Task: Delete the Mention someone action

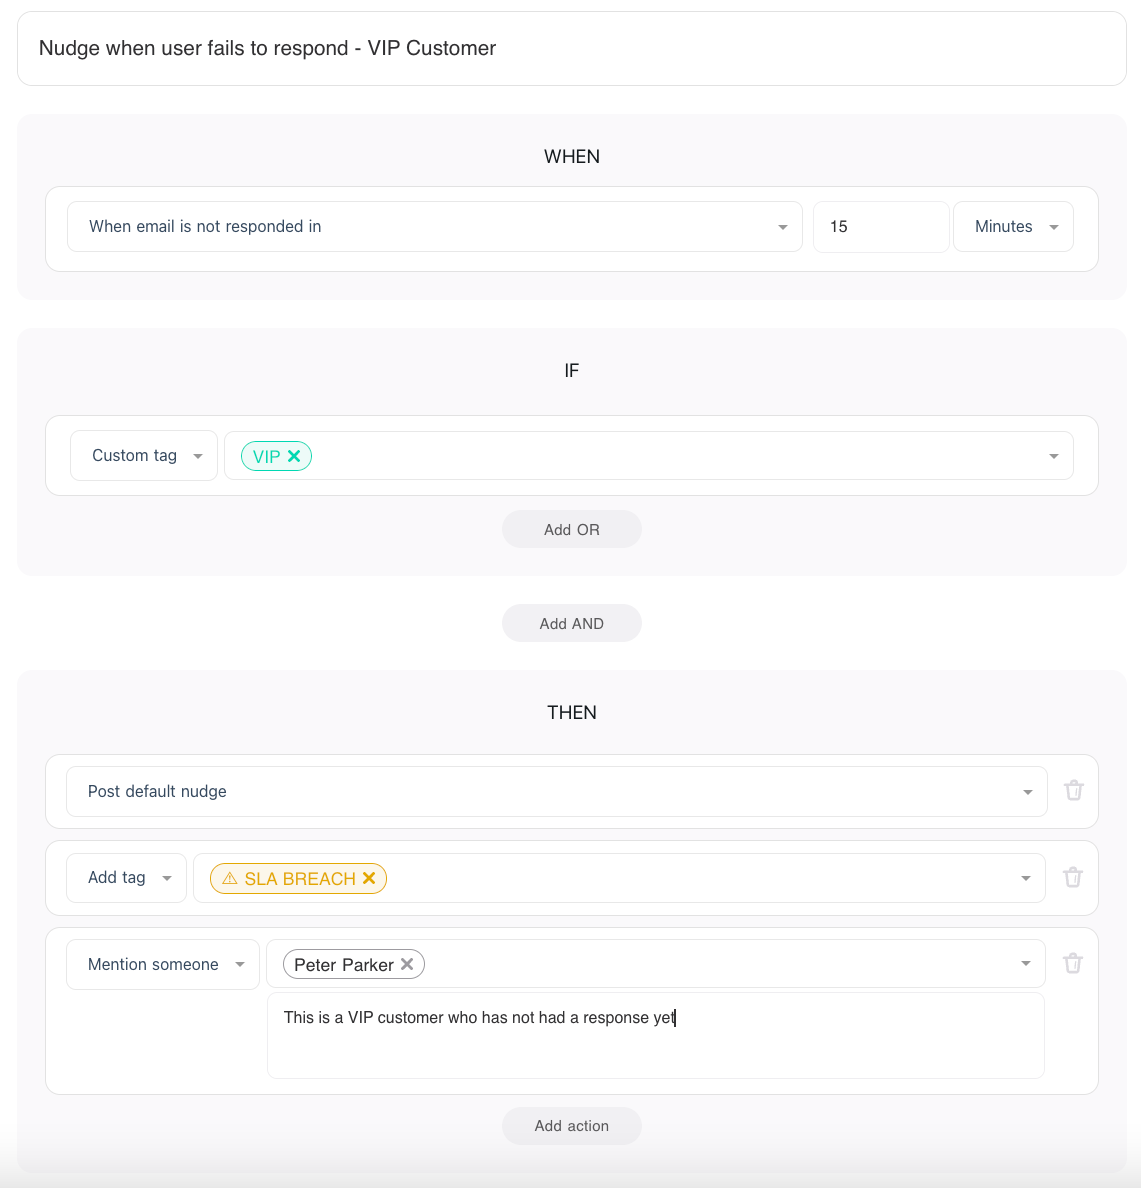Action: [1073, 964]
